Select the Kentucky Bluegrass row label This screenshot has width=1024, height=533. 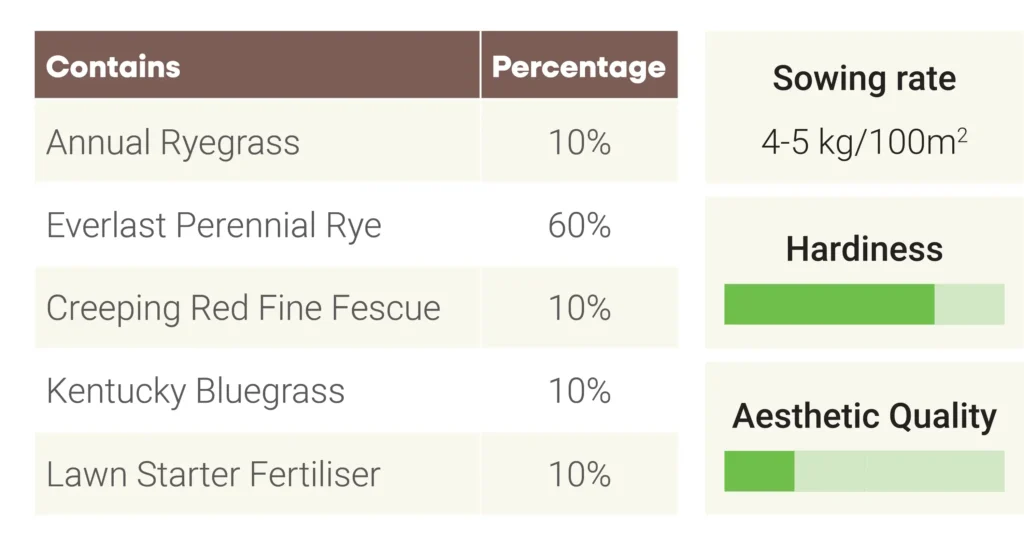[x=195, y=391]
